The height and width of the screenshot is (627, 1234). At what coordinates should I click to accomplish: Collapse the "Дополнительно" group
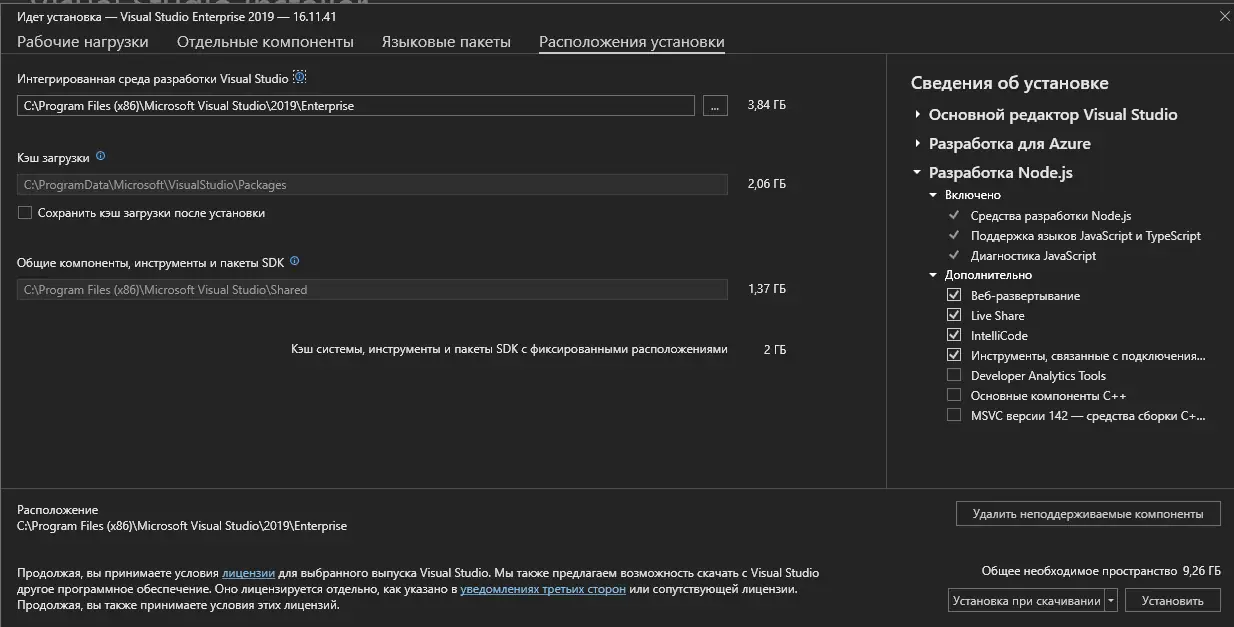[x=933, y=275]
